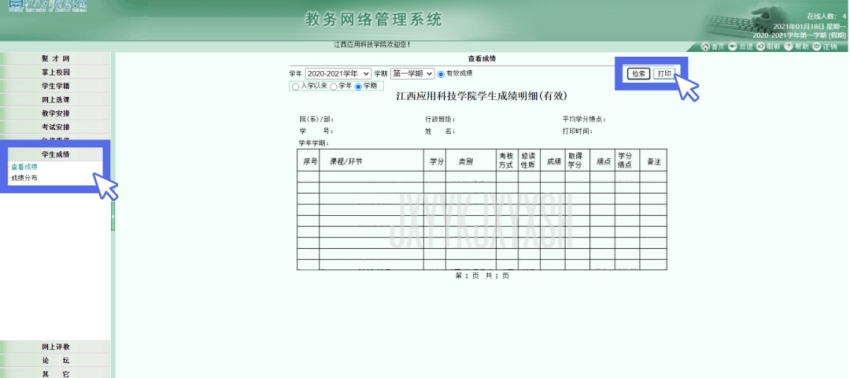The height and width of the screenshot is (378, 851).
Task: Choose the 学年 radio option
Action: 334,86
